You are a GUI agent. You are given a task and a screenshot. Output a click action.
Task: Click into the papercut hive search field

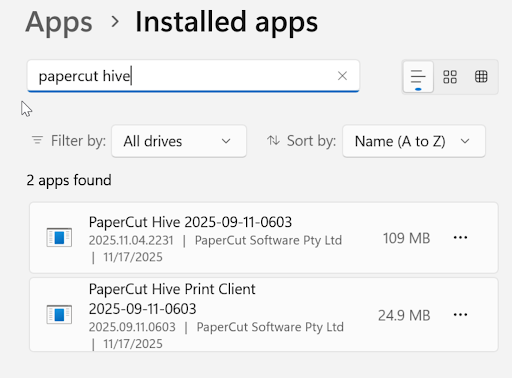point(193,76)
